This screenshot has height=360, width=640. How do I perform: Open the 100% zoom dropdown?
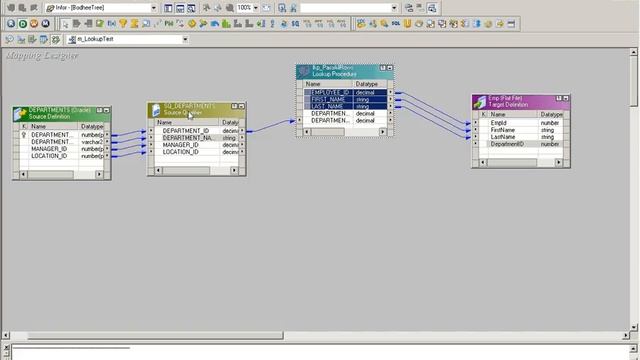[x=256, y=8]
